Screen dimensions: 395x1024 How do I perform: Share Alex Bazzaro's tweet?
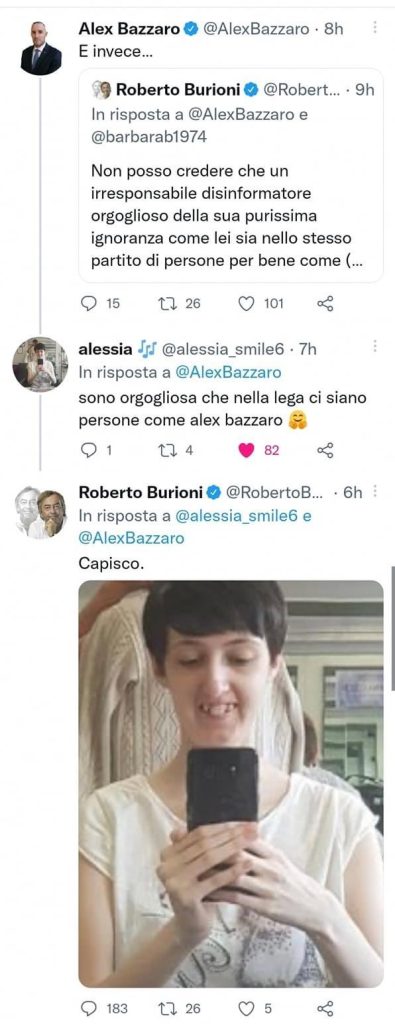coord(324,303)
